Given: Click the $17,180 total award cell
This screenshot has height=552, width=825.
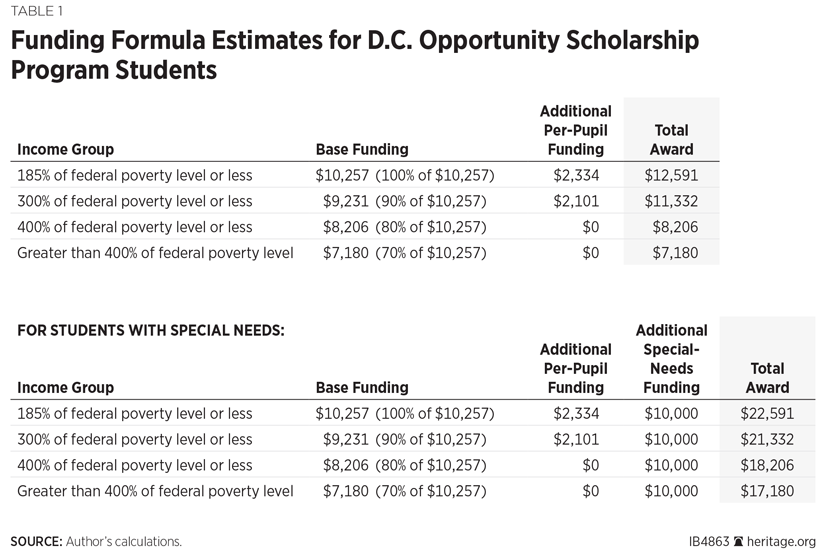Looking at the screenshot, I should (767, 491).
